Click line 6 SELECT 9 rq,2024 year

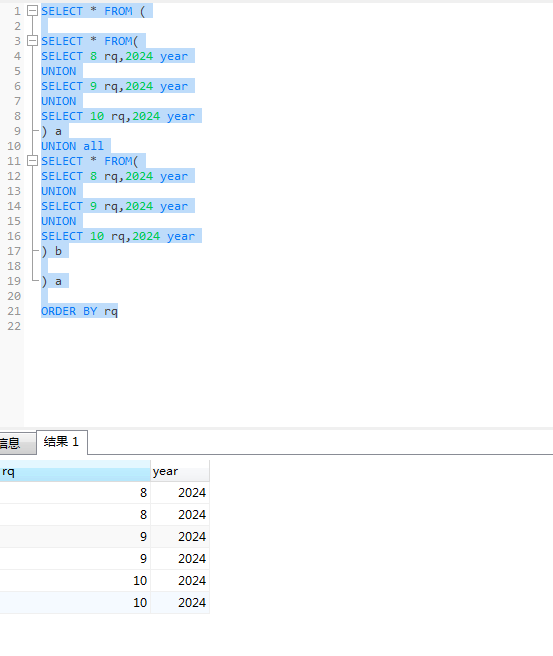(114, 86)
